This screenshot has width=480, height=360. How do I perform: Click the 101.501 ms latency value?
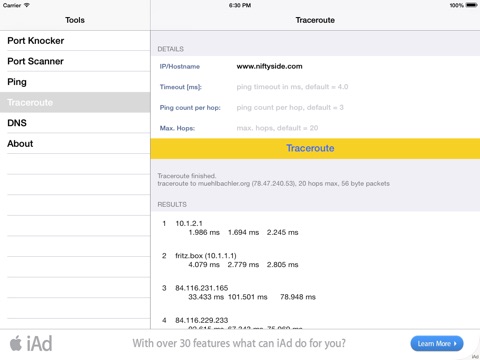(x=248, y=297)
